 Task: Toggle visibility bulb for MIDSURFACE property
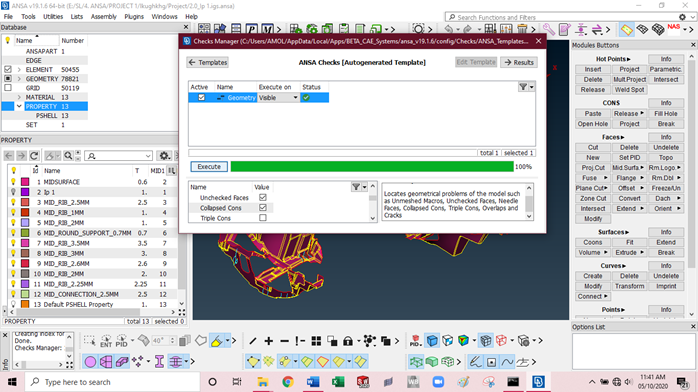(13, 182)
